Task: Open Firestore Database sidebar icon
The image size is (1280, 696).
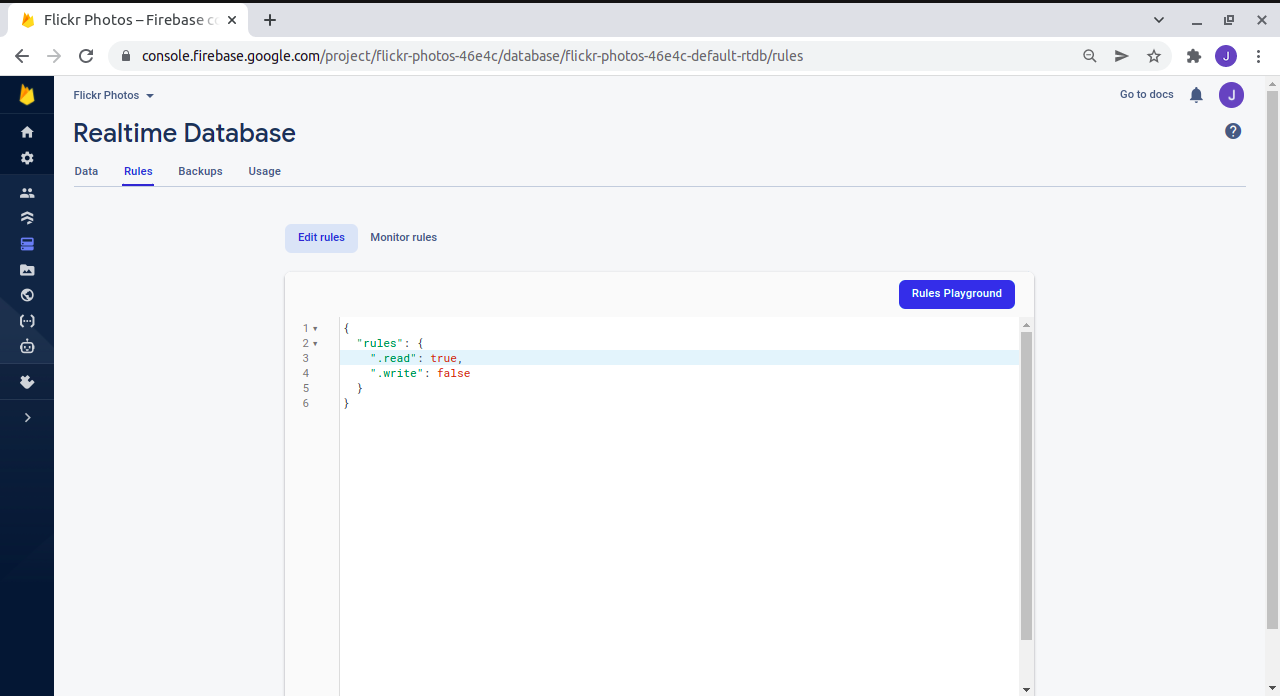Action: [27, 218]
